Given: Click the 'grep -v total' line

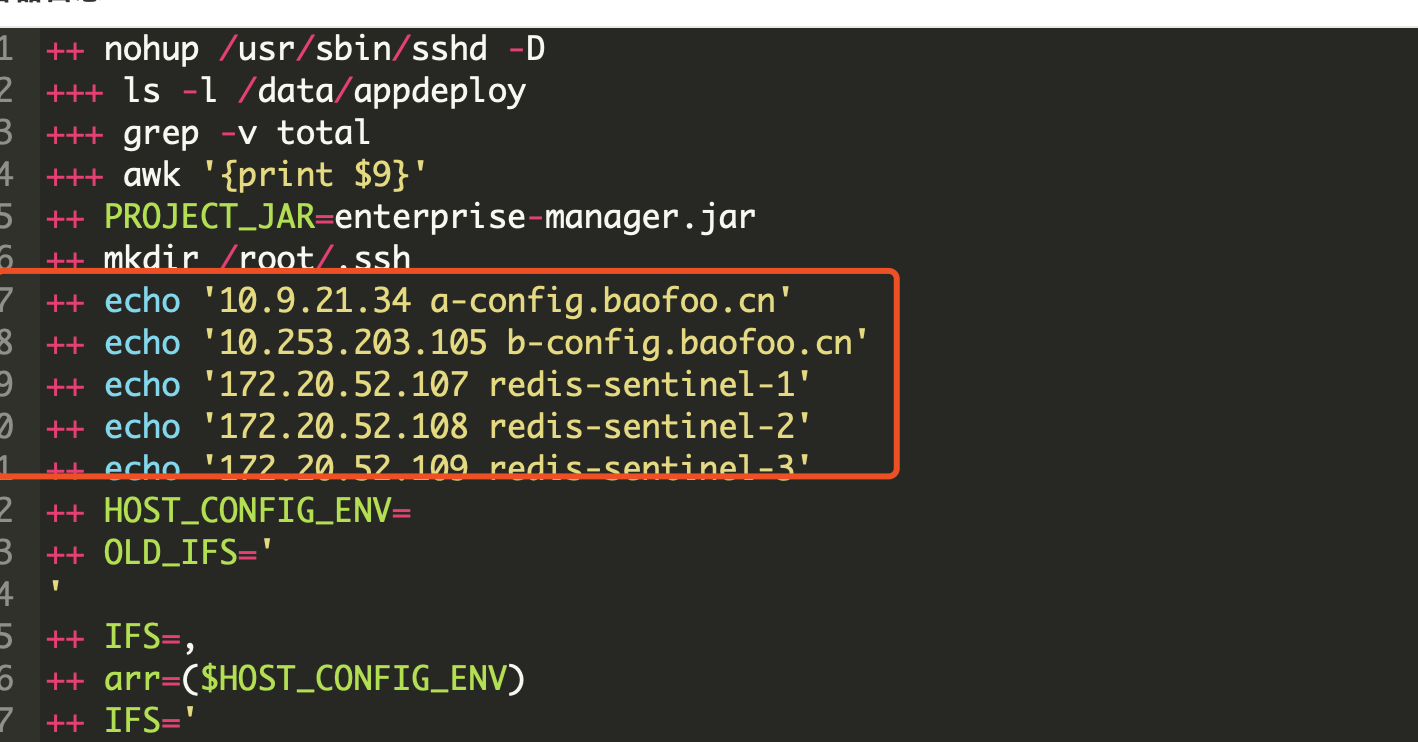Looking at the screenshot, I should tap(246, 133).
